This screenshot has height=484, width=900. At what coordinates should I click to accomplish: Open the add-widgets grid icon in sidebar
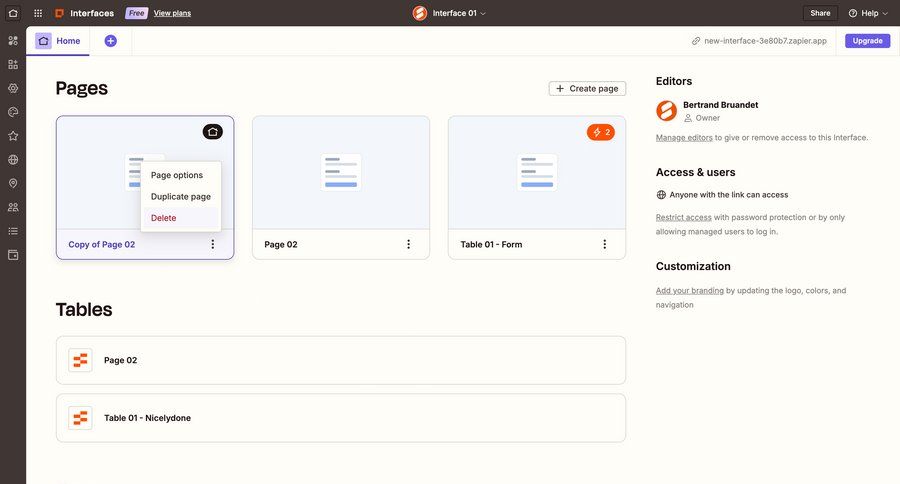coord(13,64)
